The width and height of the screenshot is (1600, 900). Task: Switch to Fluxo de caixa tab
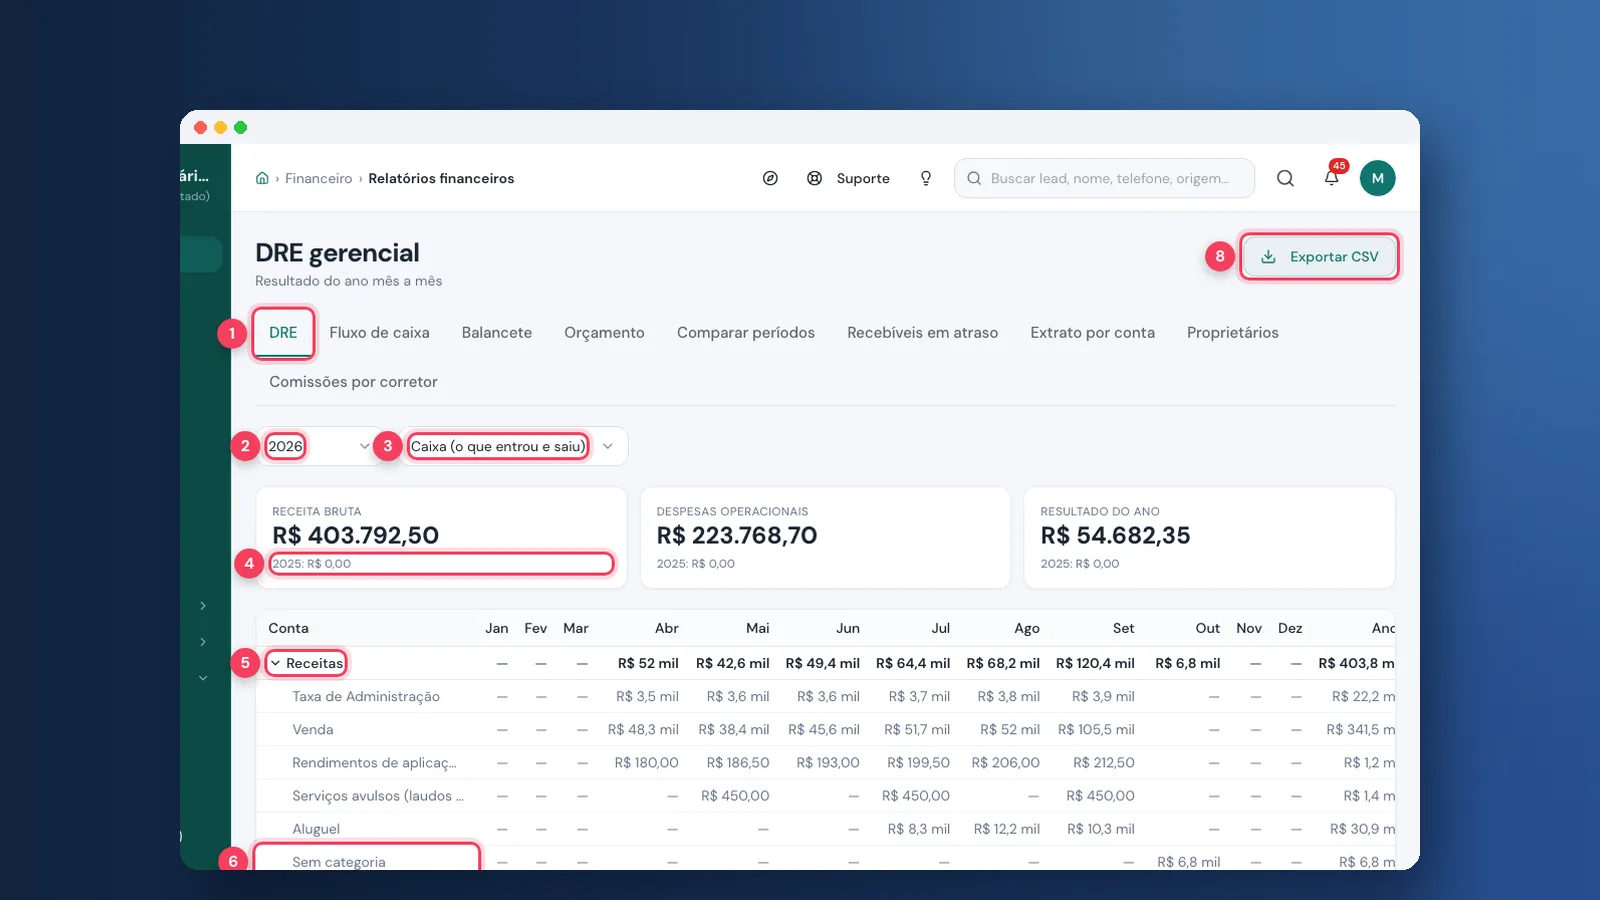coord(379,333)
